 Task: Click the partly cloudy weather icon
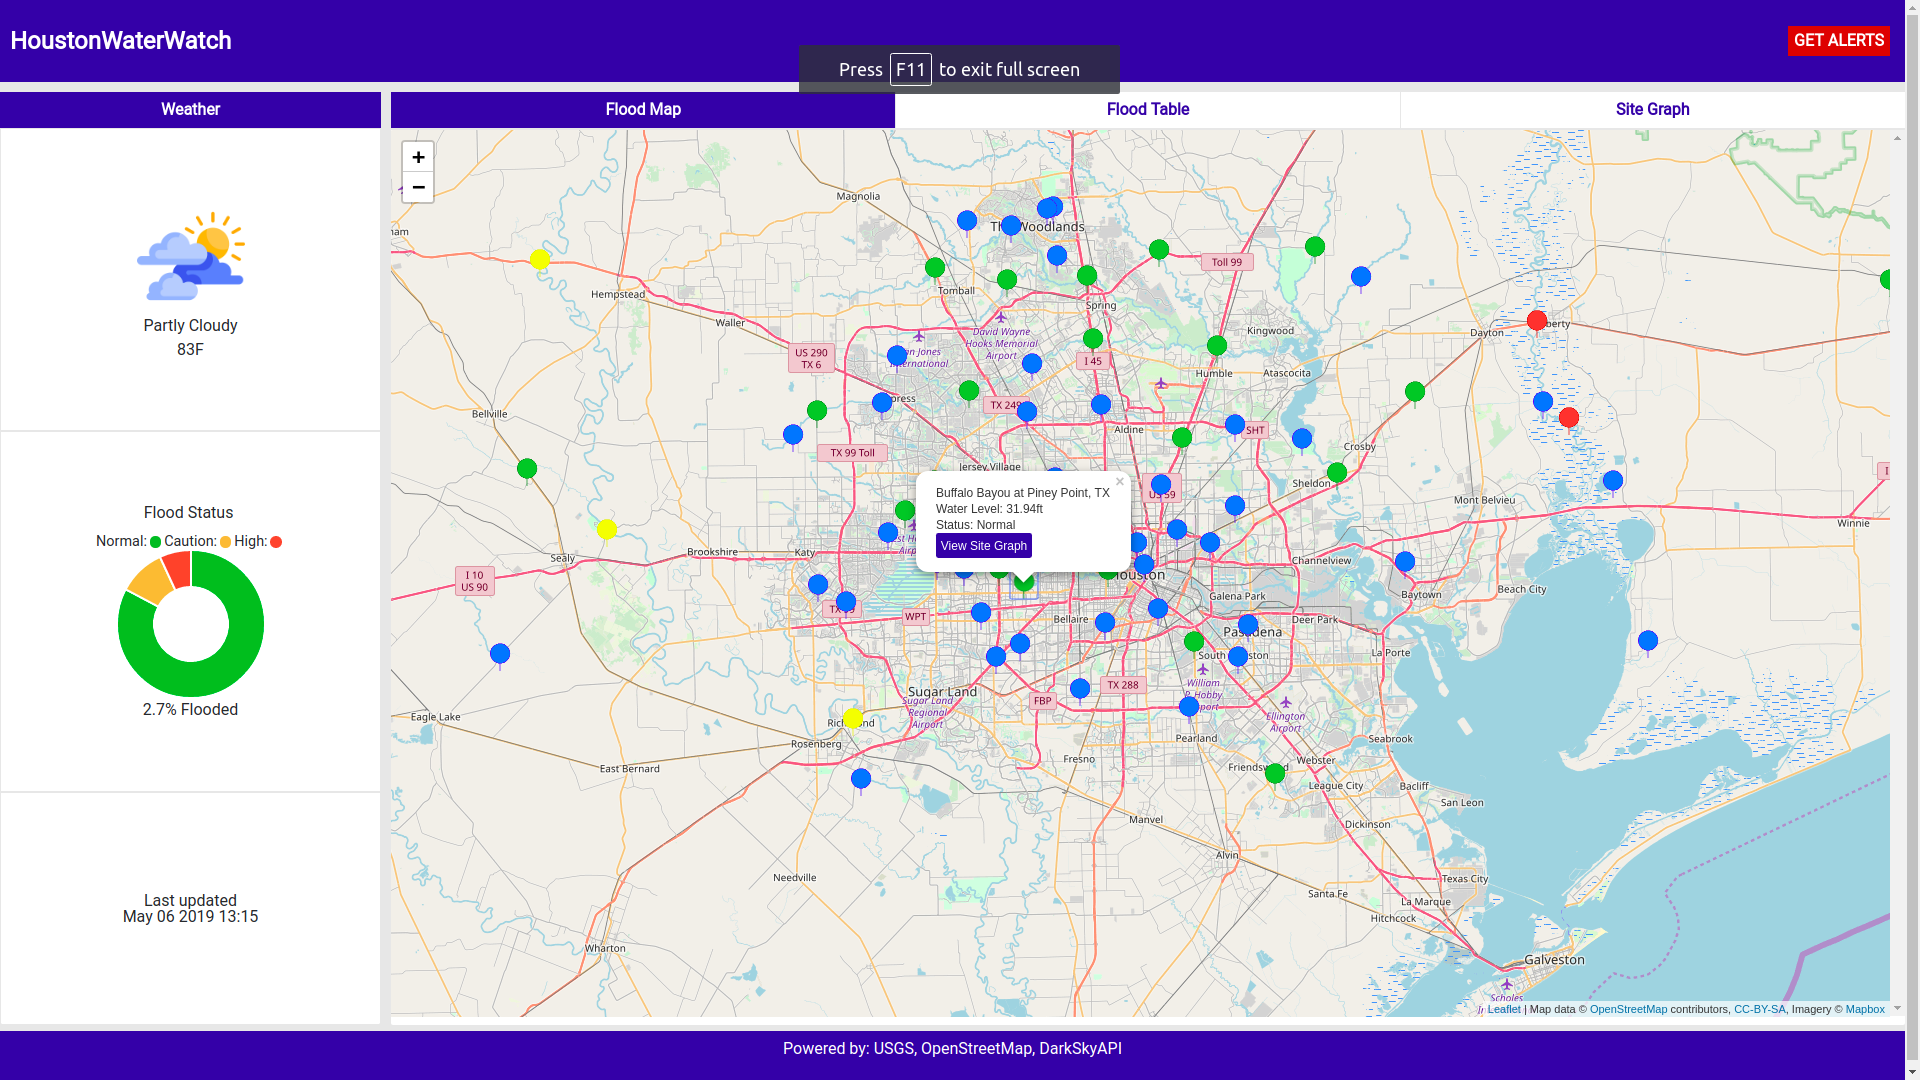click(190, 256)
